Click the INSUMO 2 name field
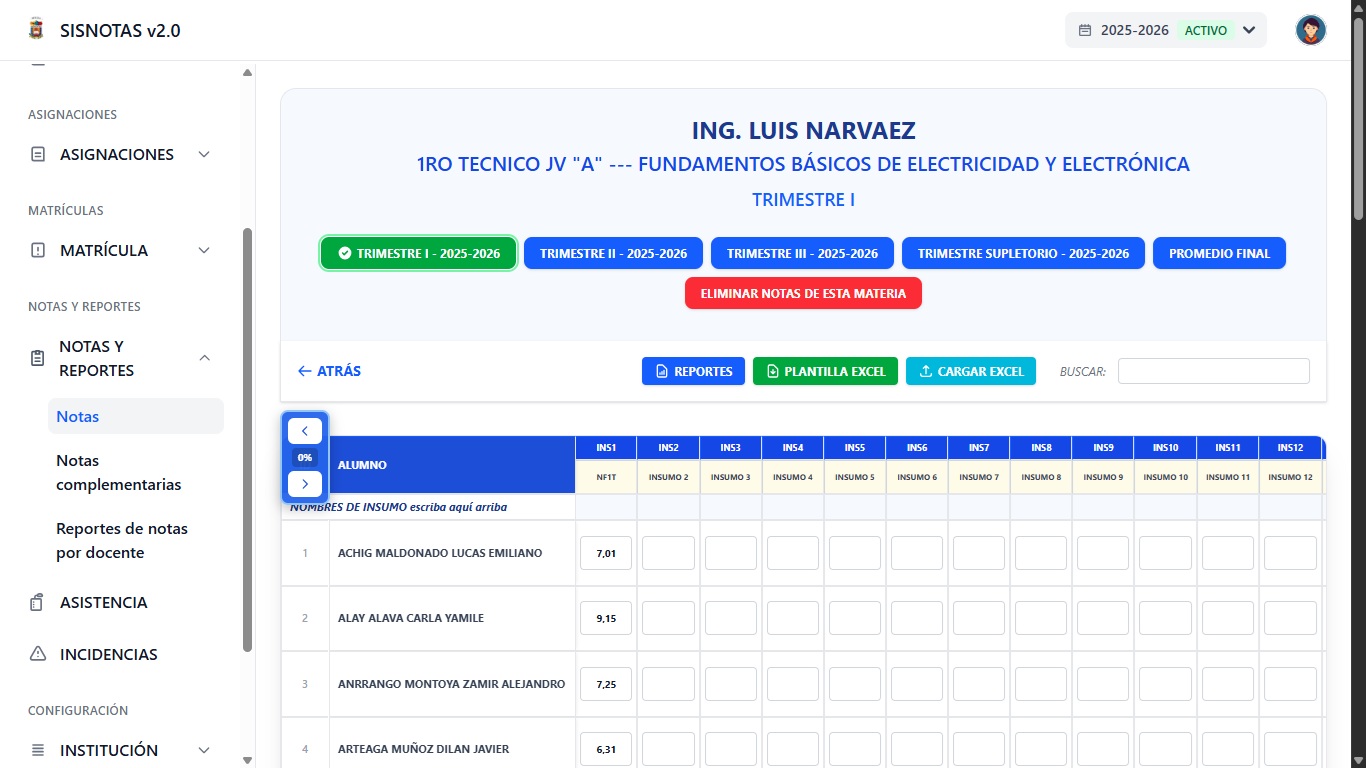The width and height of the screenshot is (1366, 768). point(668,477)
